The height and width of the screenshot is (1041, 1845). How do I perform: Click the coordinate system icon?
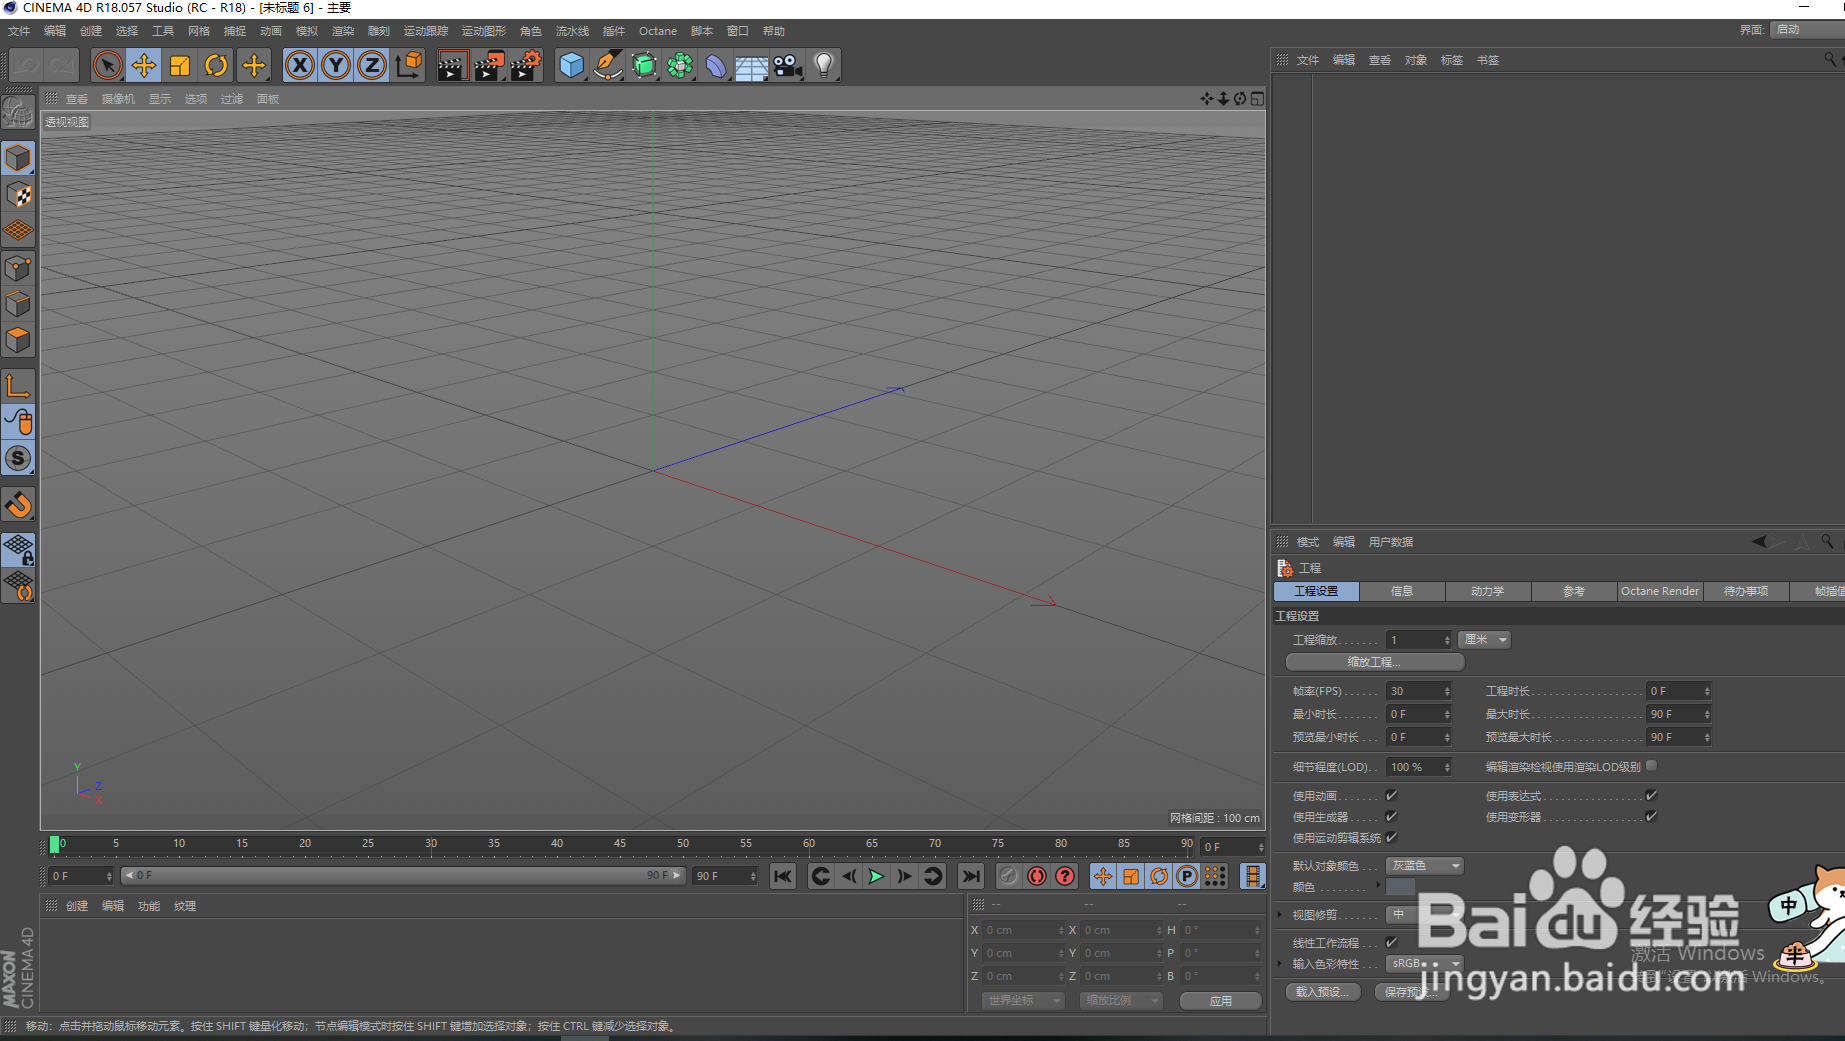point(408,66)
